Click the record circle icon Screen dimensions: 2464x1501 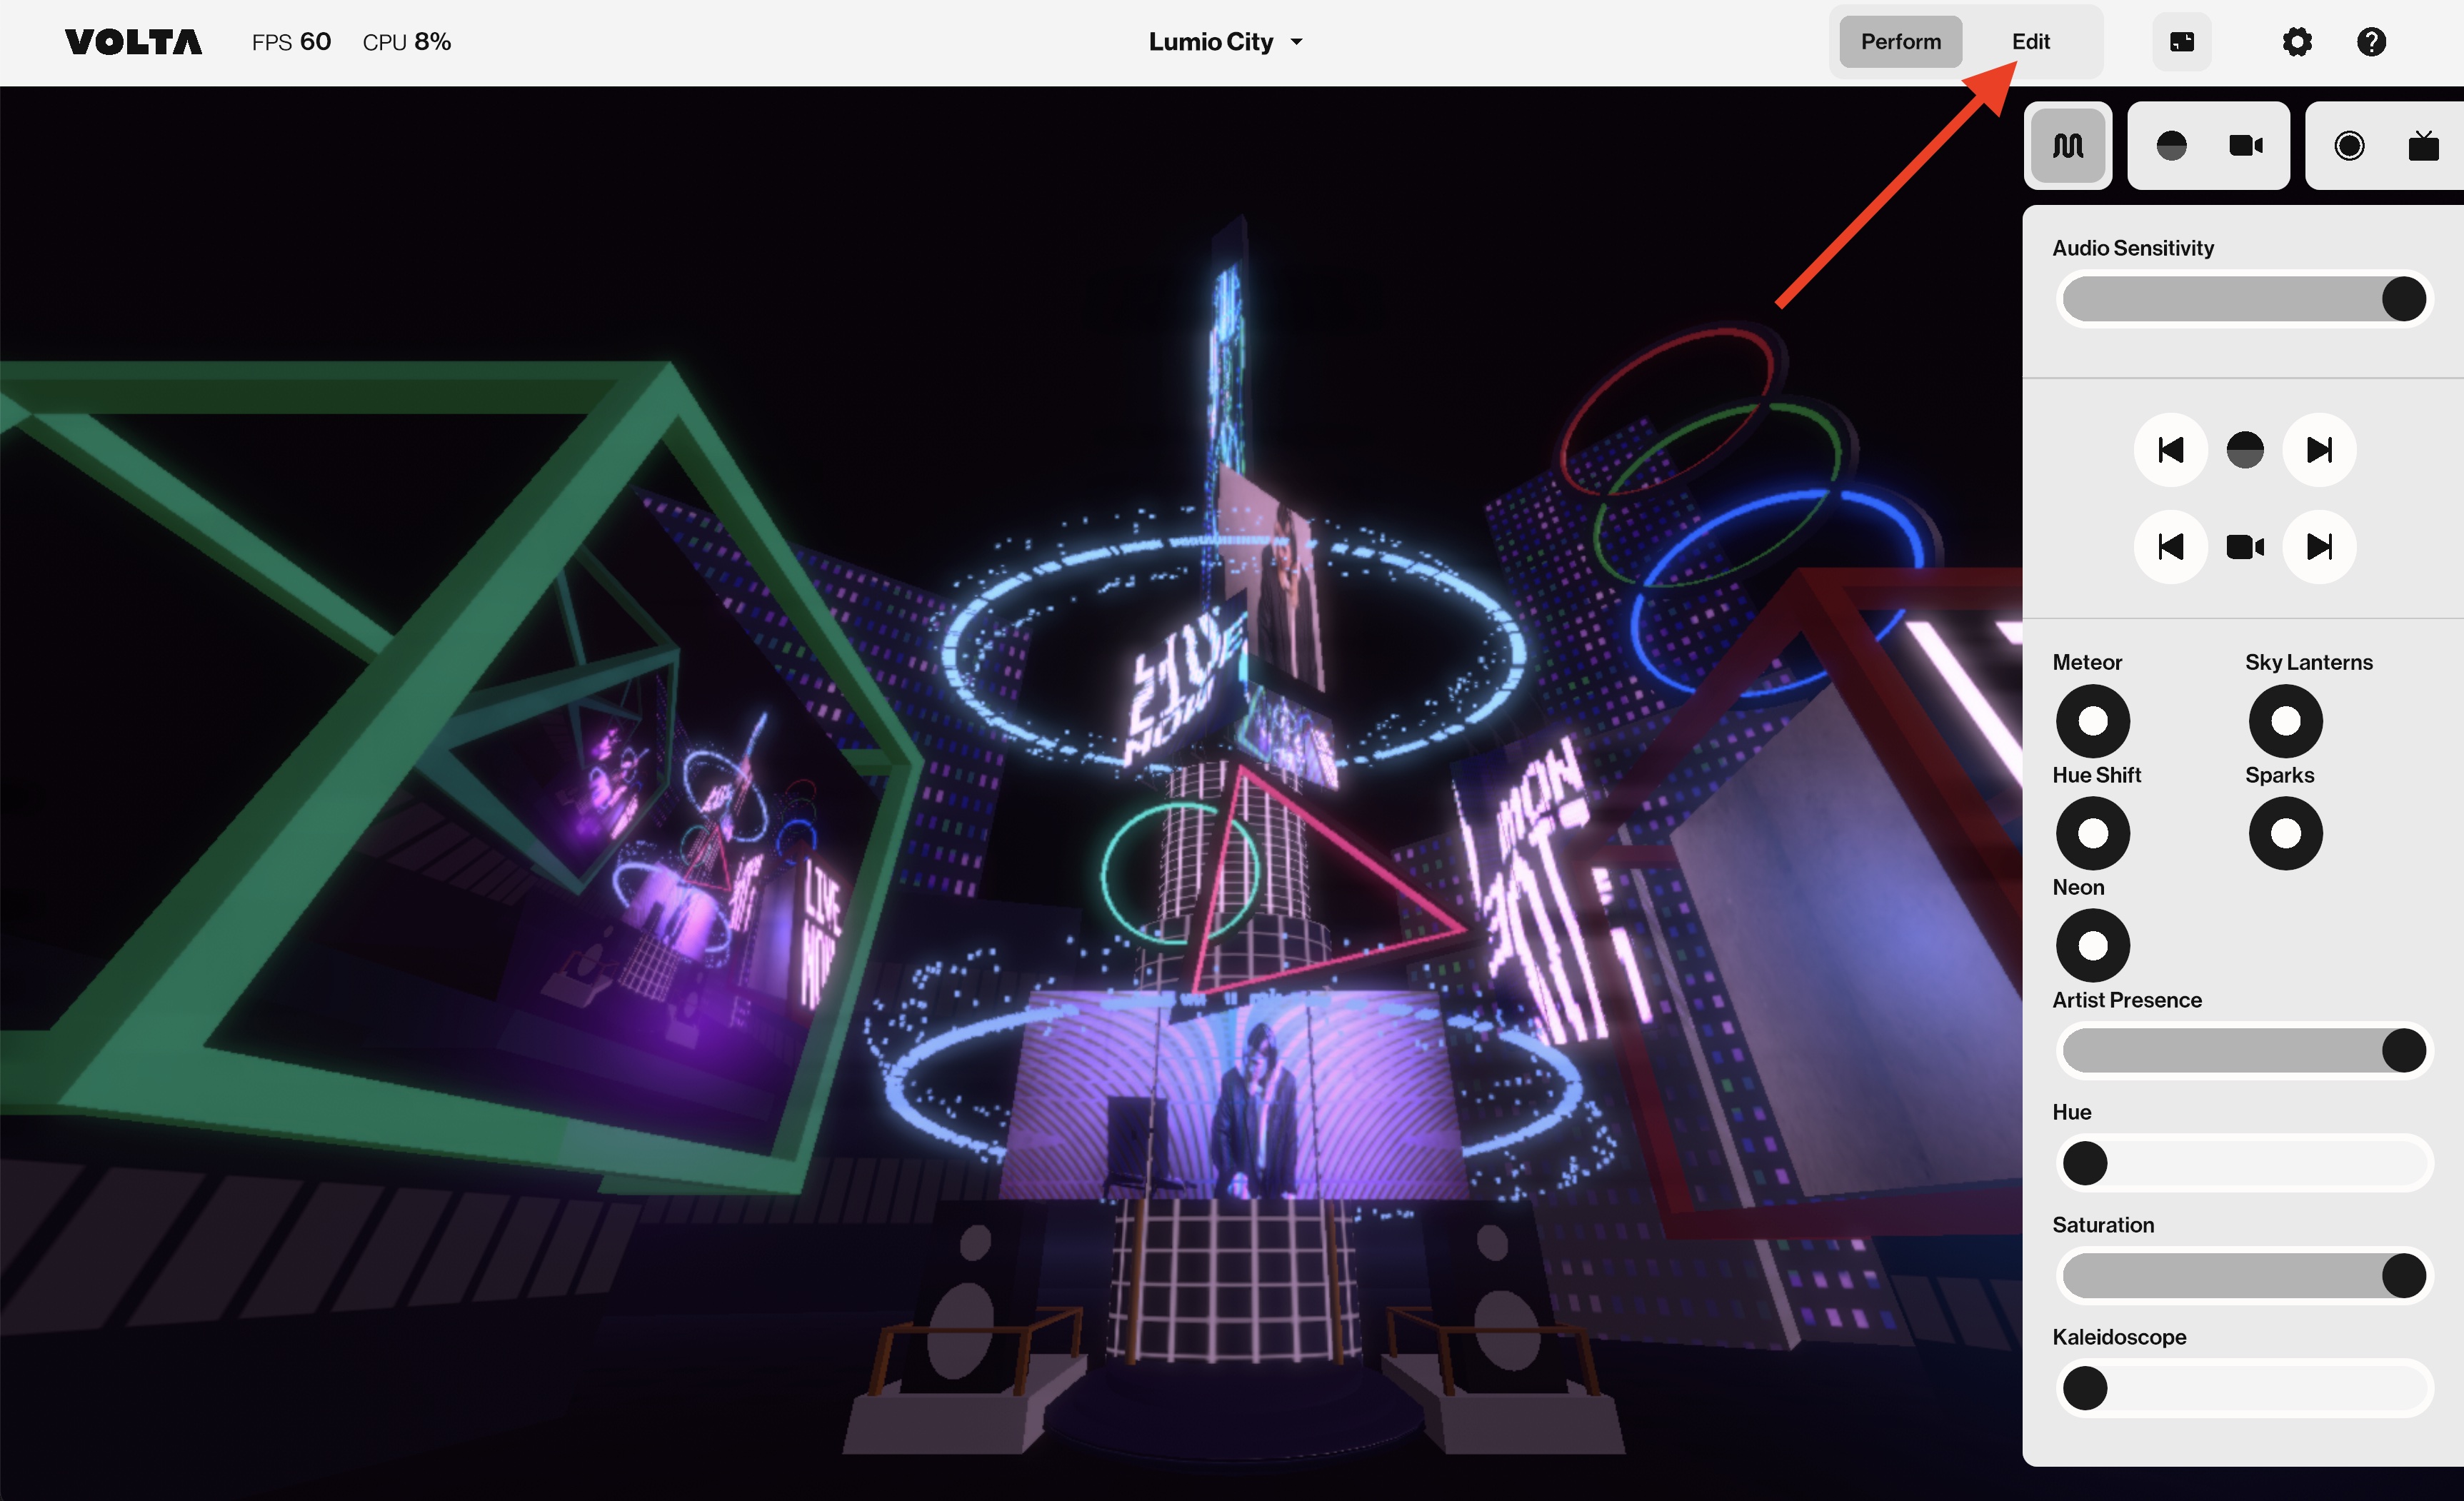pos(2349,146)
